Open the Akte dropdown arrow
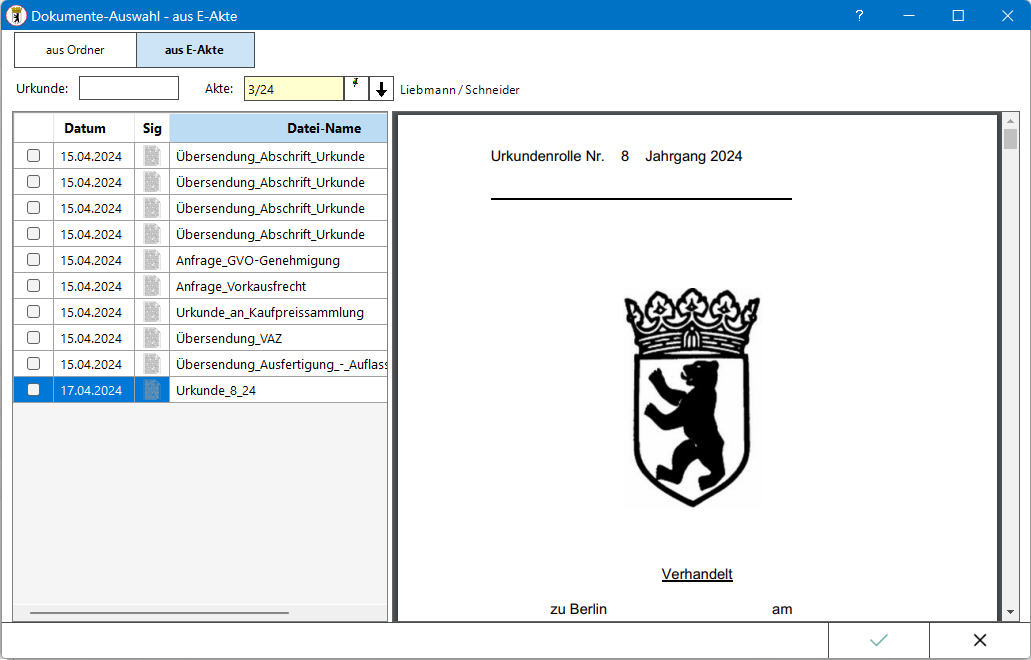The image size is (1031, 660). click(381, 89)
